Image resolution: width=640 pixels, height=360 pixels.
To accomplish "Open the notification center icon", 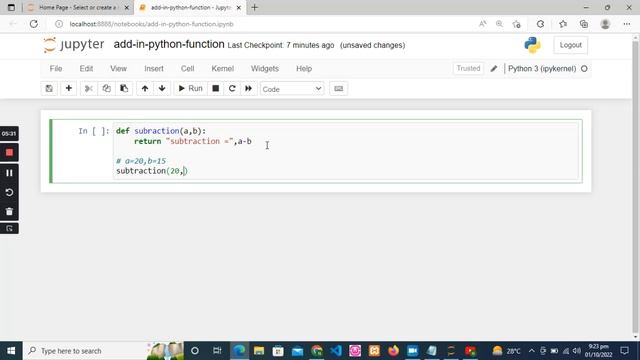I will [624, 351].
